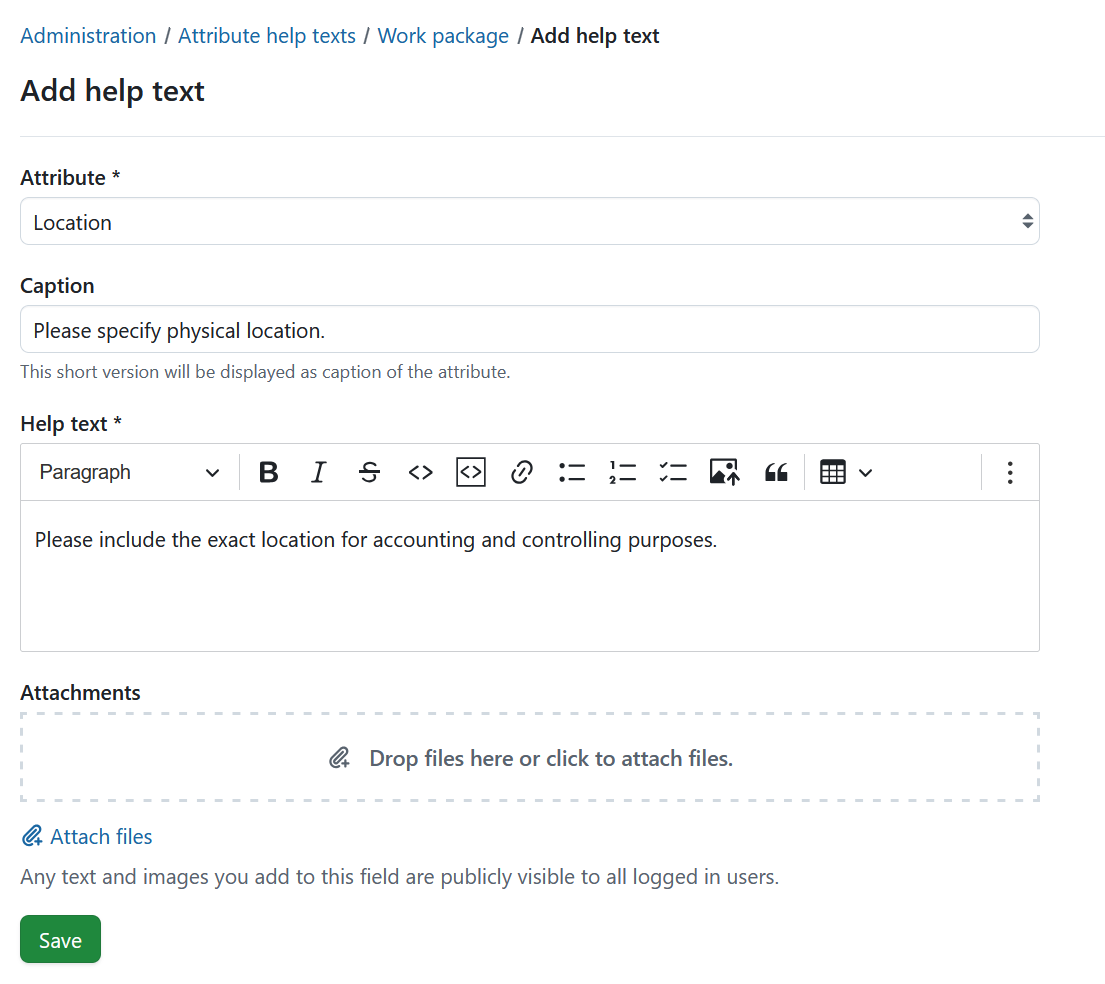This screenshot has height=984, width=1105.
Task: Open the image upload tool
Action: tap(724, 471)
